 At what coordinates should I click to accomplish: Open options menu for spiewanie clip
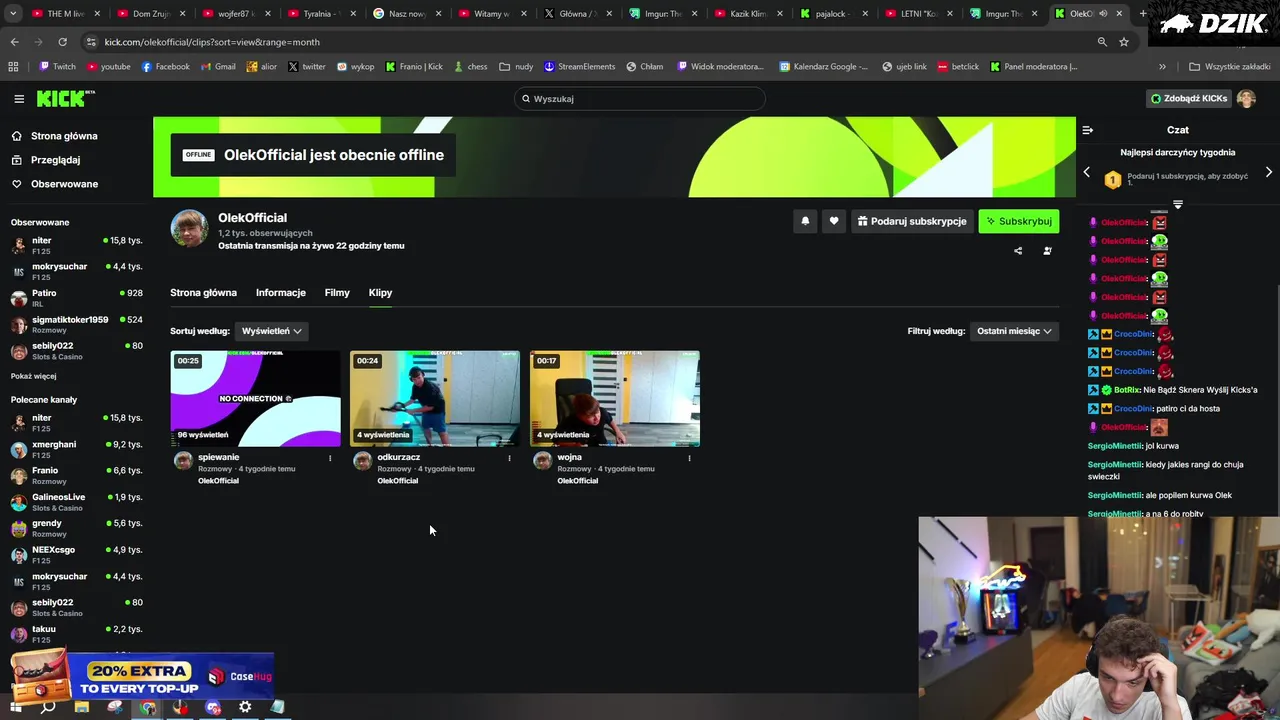click(330, 458)
